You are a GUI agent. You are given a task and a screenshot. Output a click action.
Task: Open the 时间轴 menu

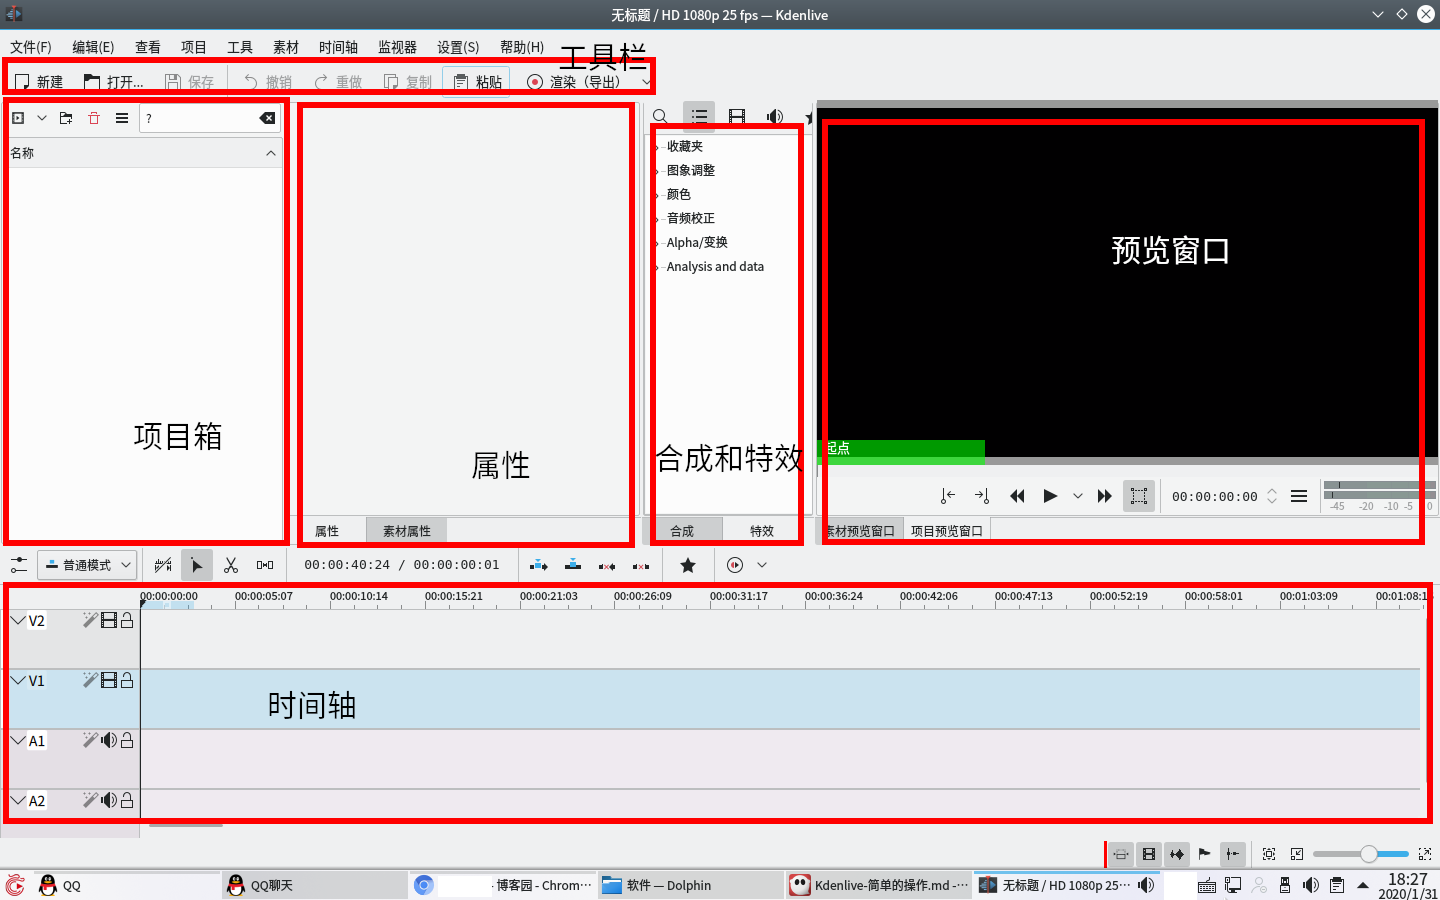[x=338, y=46]
